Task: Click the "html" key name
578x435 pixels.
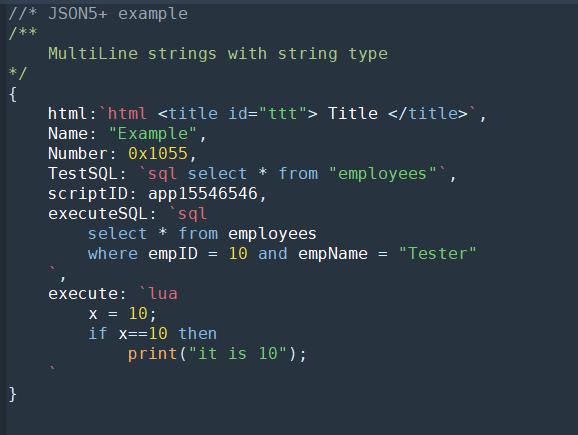Action: click(x=67, y=114)
